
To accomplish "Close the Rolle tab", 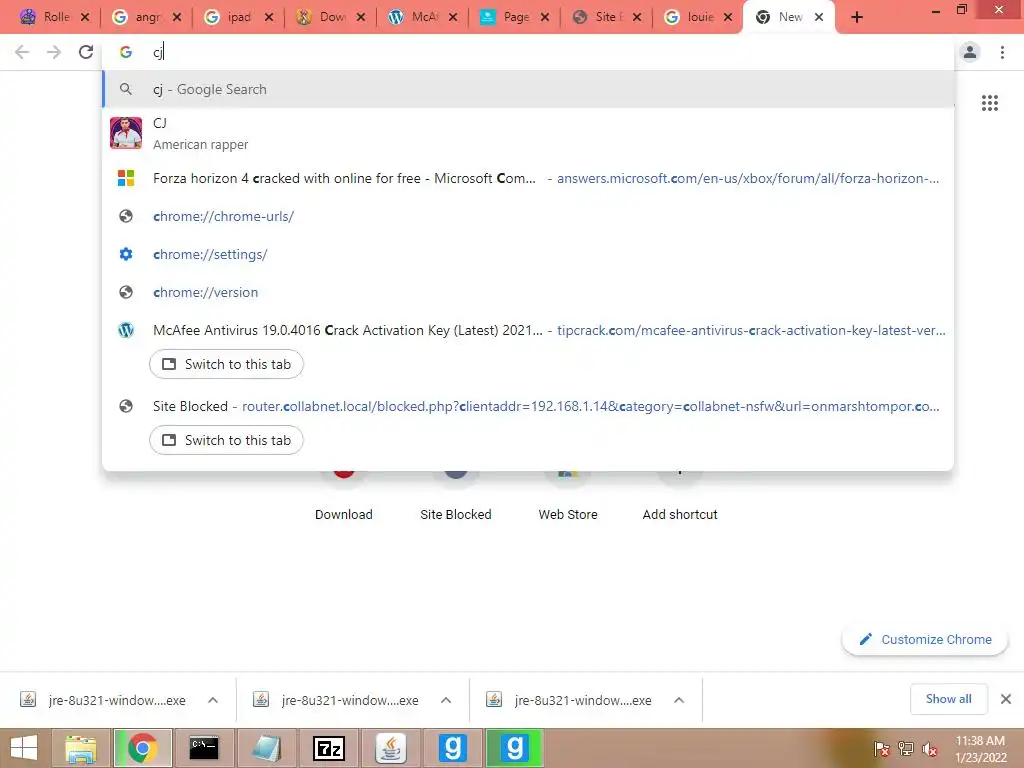I will (x=84, y=18).
